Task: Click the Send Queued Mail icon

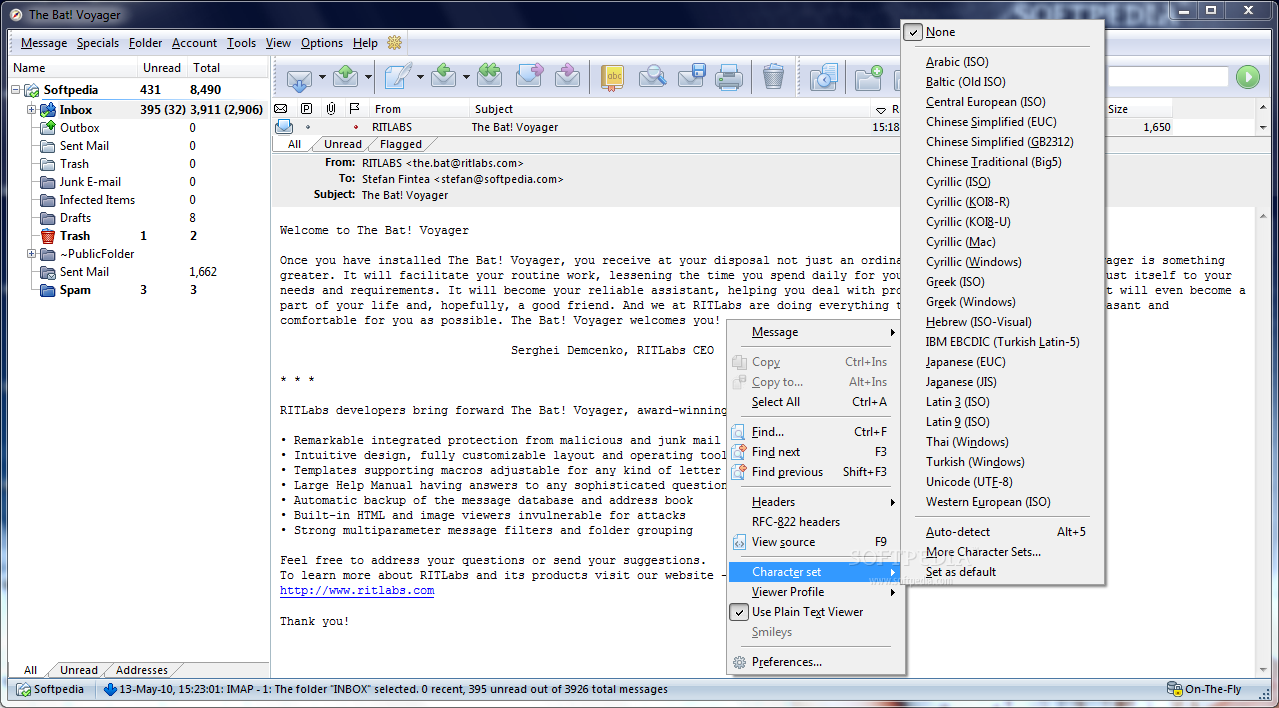Action: coord(346,77)
